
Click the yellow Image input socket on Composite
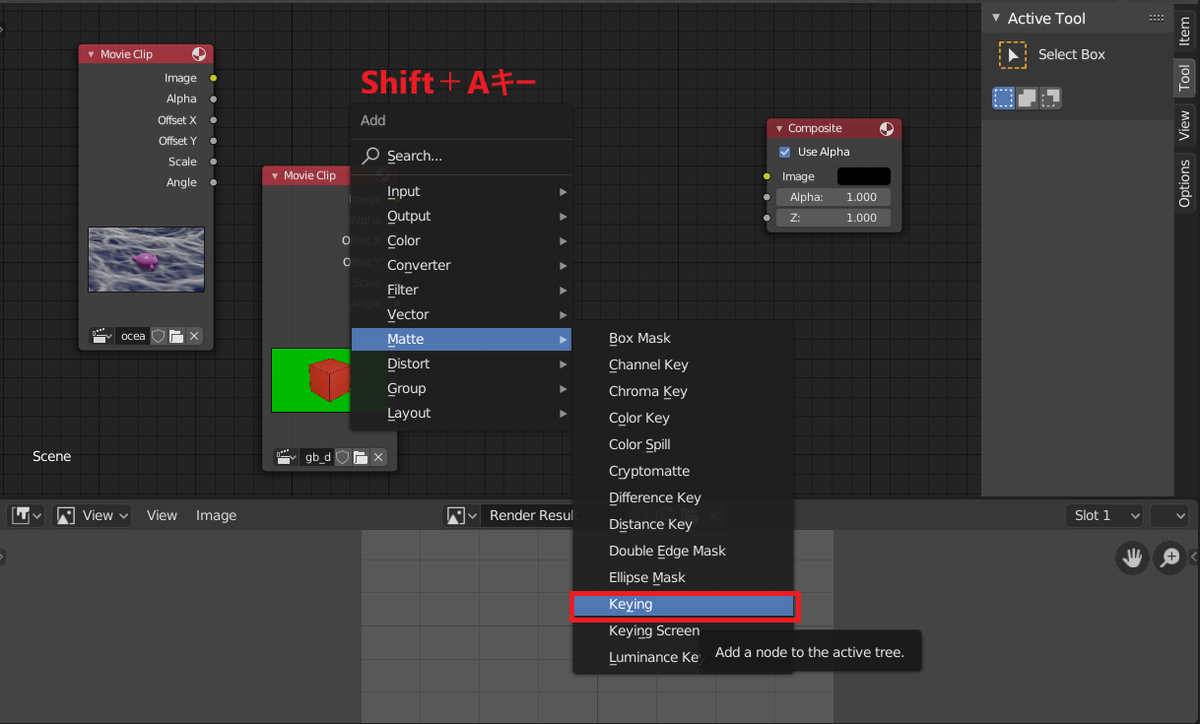(x=767, y=176)
